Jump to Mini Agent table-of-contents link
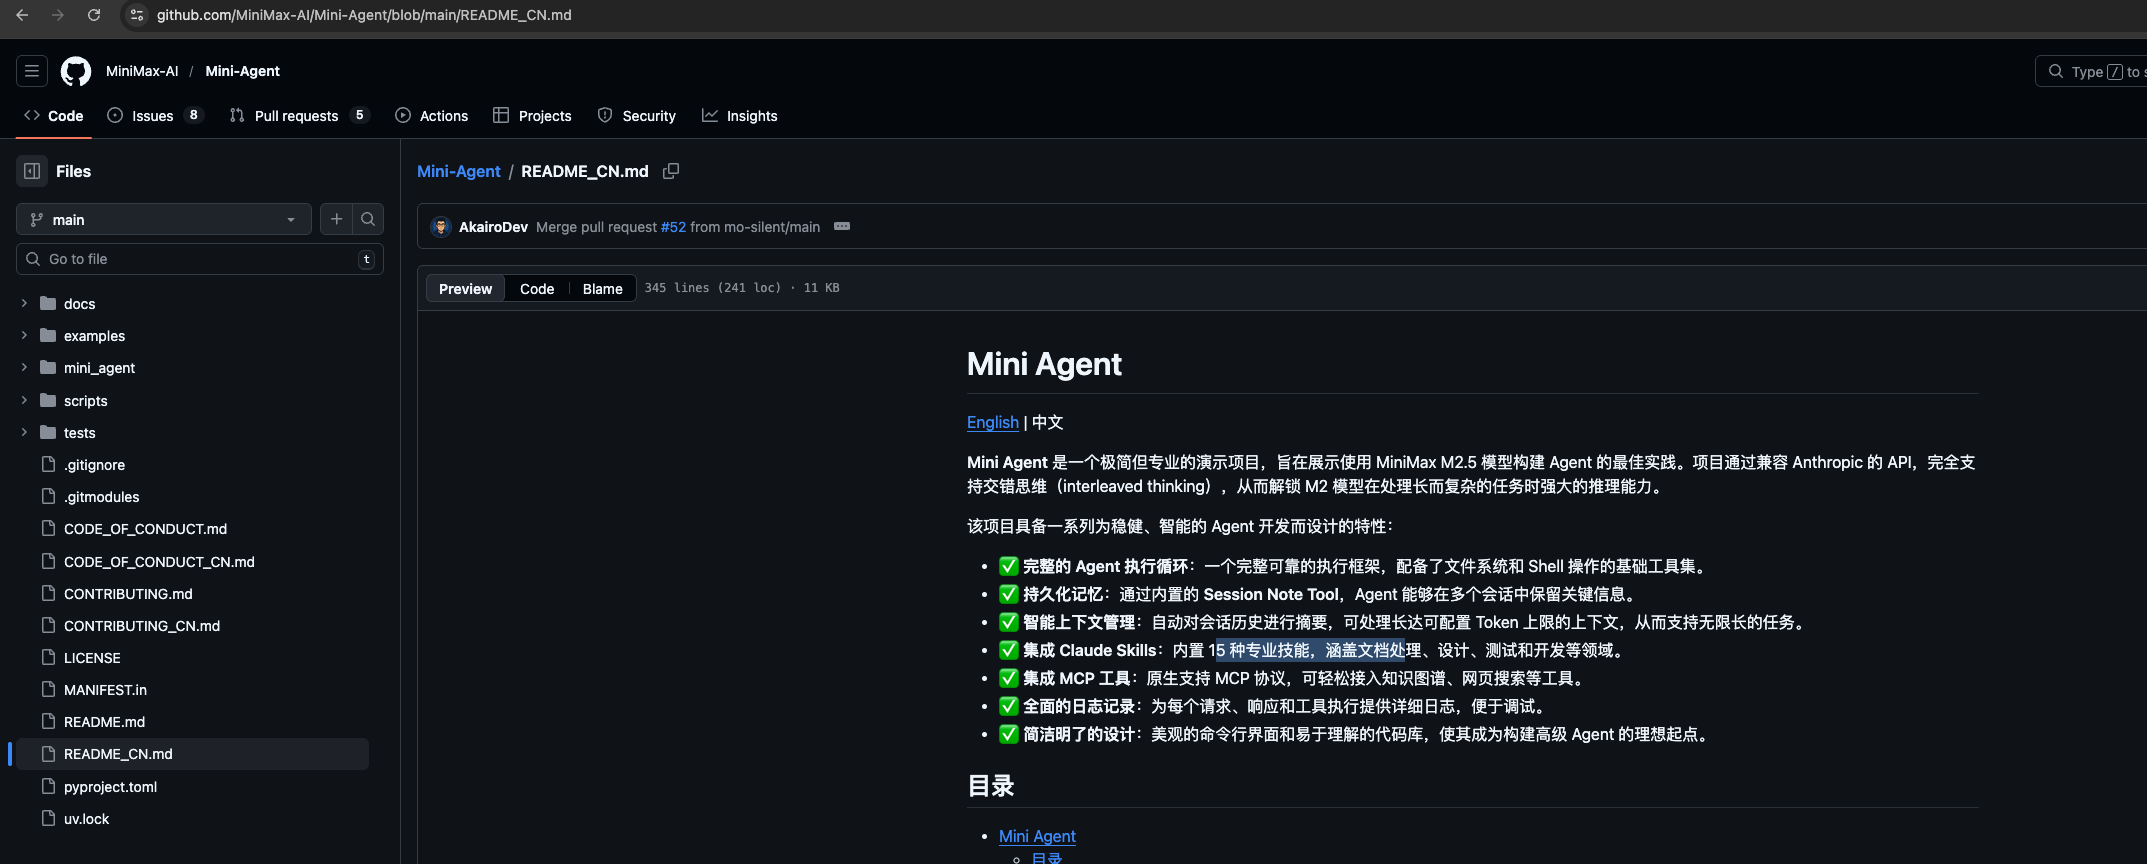 1037,836
